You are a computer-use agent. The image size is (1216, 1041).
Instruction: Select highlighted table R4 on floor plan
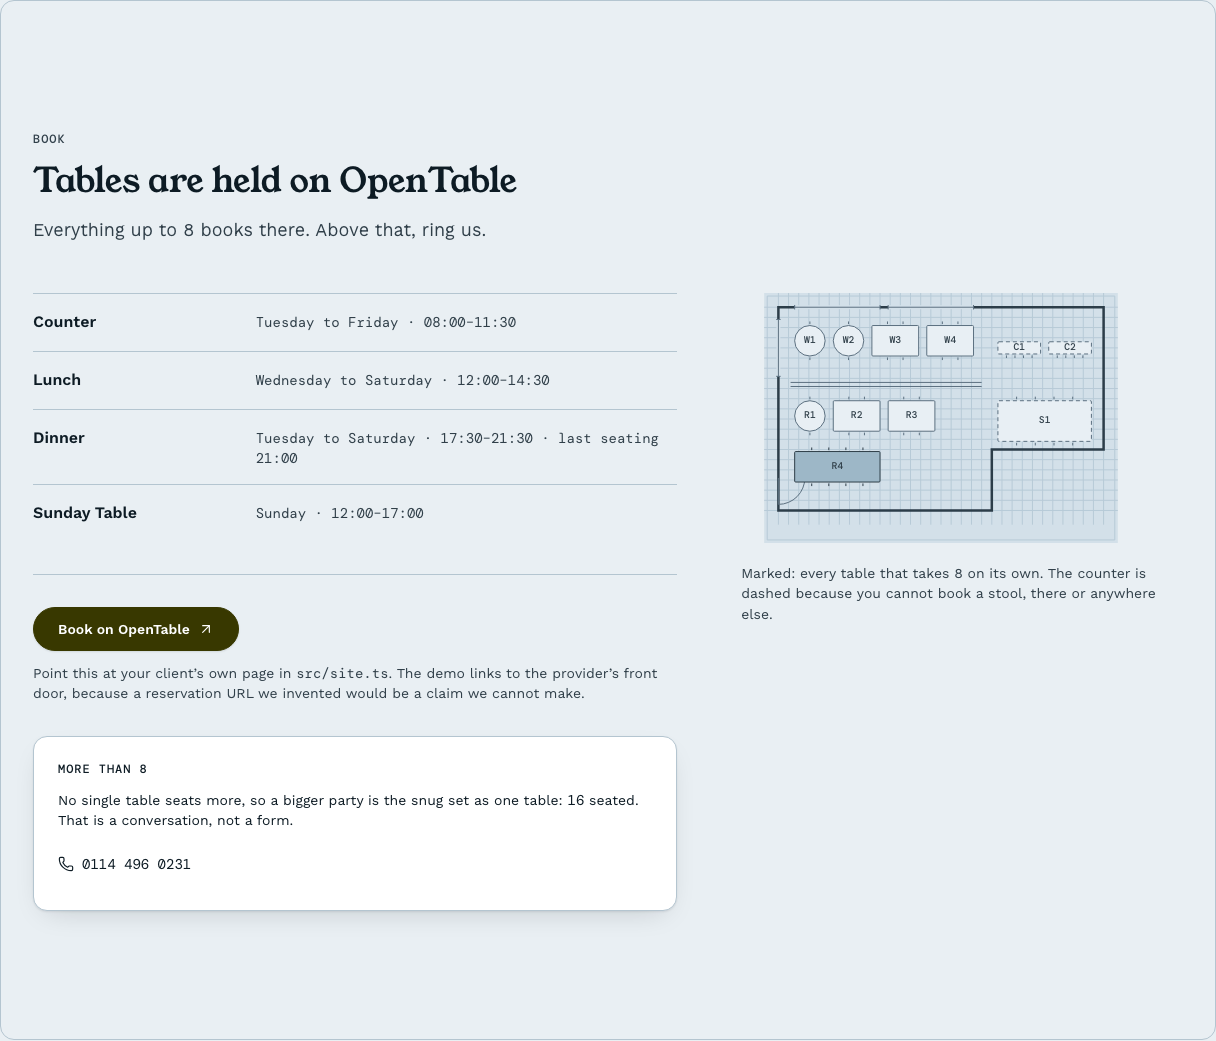point(837,466)
